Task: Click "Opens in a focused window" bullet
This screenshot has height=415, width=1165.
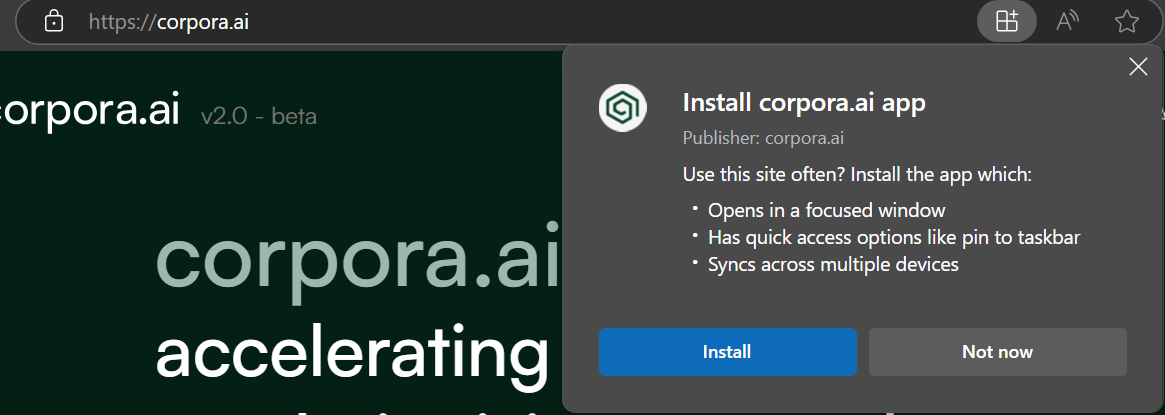Action: (x=826, y=210)
